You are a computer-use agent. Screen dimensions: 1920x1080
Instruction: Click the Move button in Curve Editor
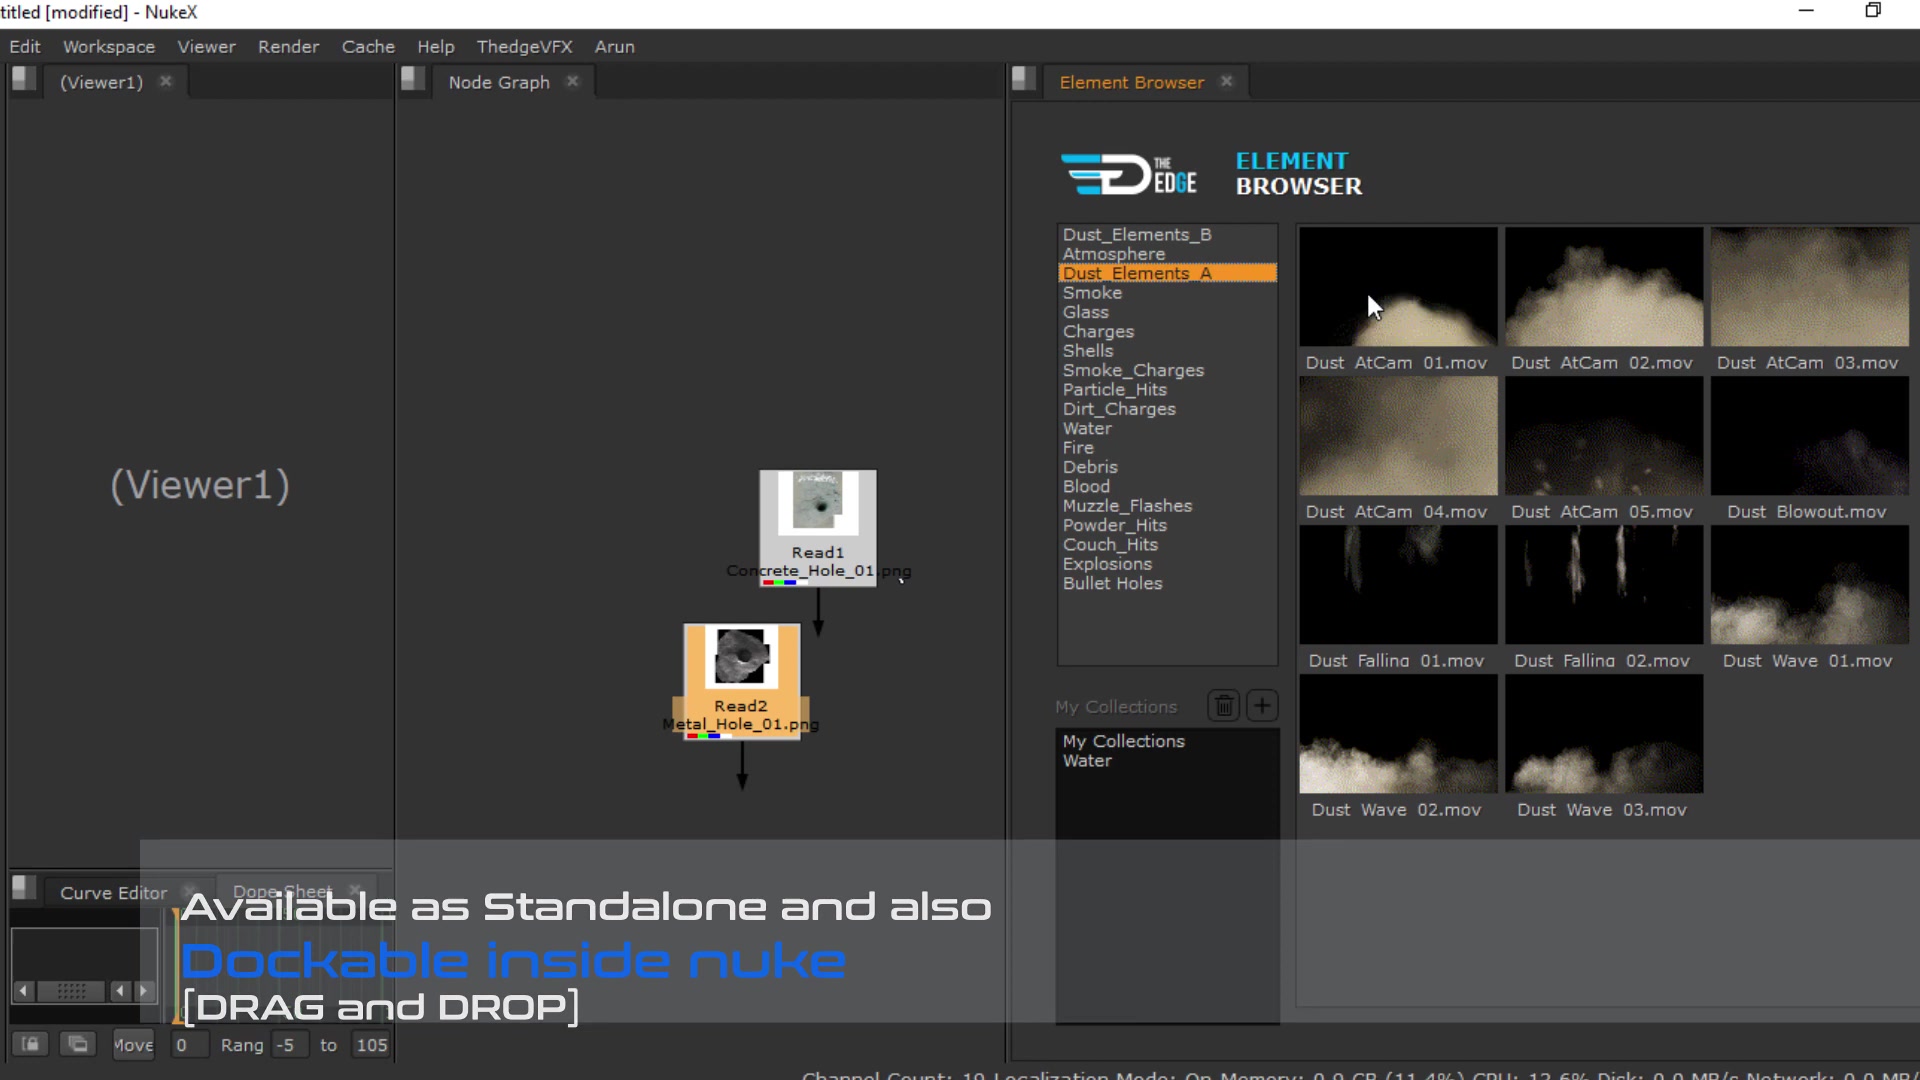[x=133, y=1044]
